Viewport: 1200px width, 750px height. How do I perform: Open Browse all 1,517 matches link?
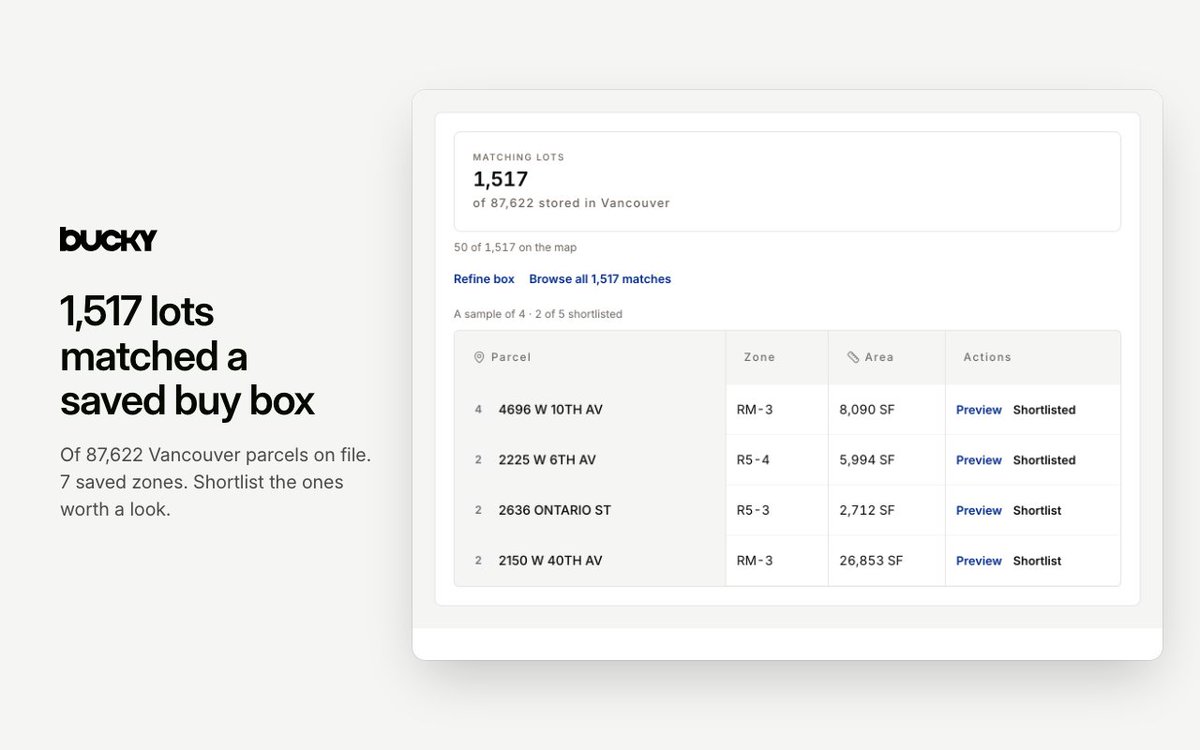click(600, 279)
